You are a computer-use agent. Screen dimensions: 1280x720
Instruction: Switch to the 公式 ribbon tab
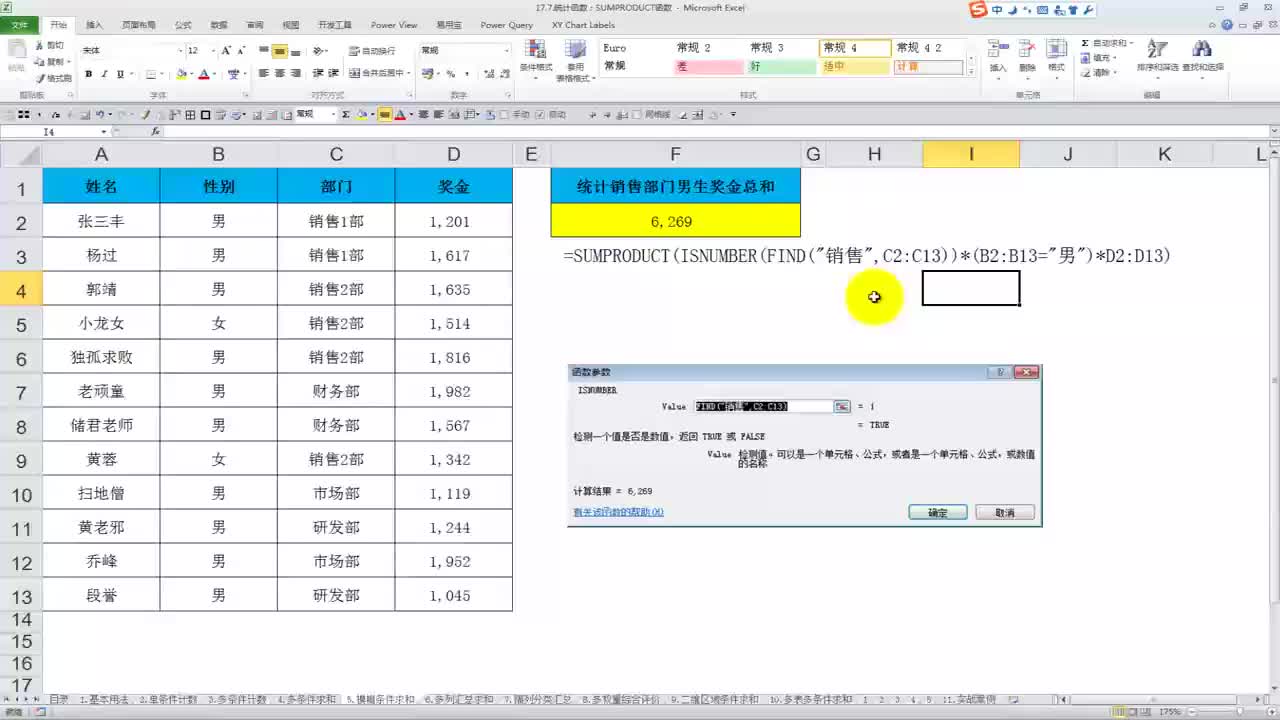(x=183, y=25)
